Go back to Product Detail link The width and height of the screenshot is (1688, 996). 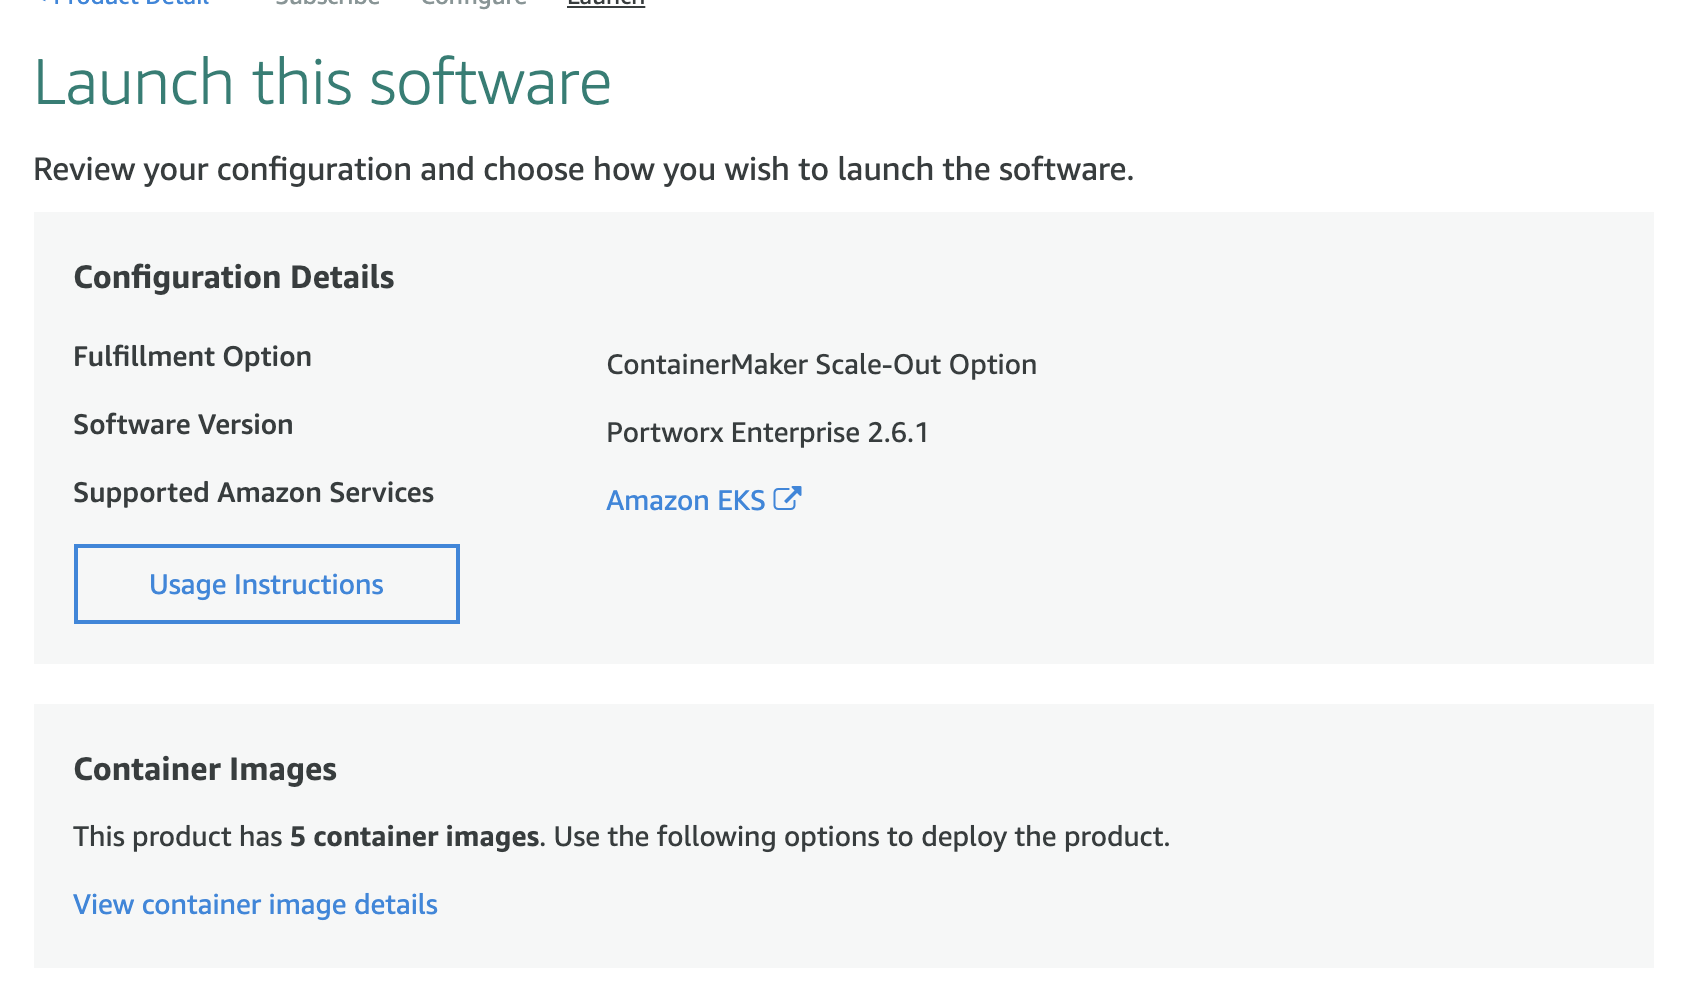pos(130,3)
